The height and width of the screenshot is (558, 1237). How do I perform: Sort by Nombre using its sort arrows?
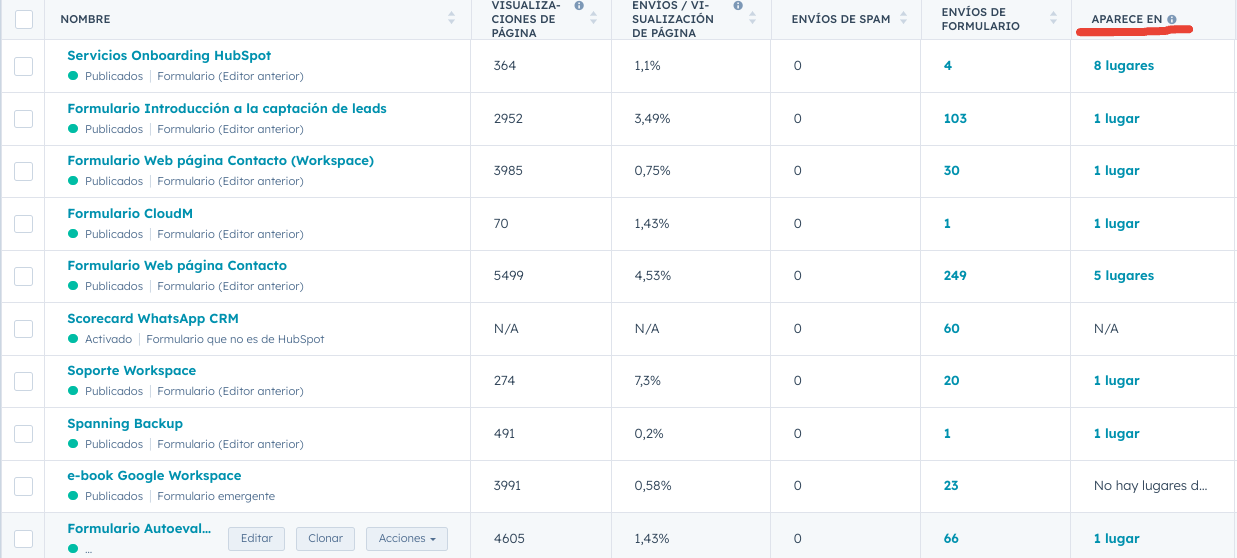(451, 19)
